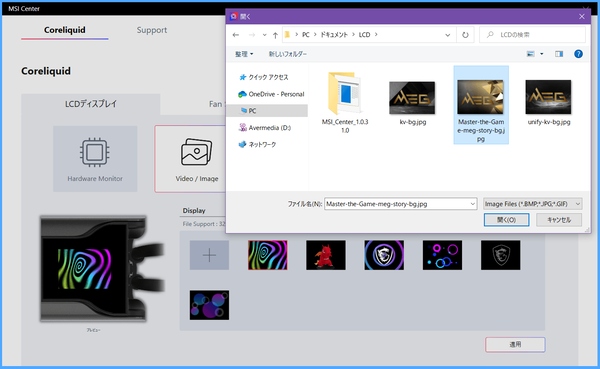
Task: Toggle the preview pane icon
Action: coord(559,54)
